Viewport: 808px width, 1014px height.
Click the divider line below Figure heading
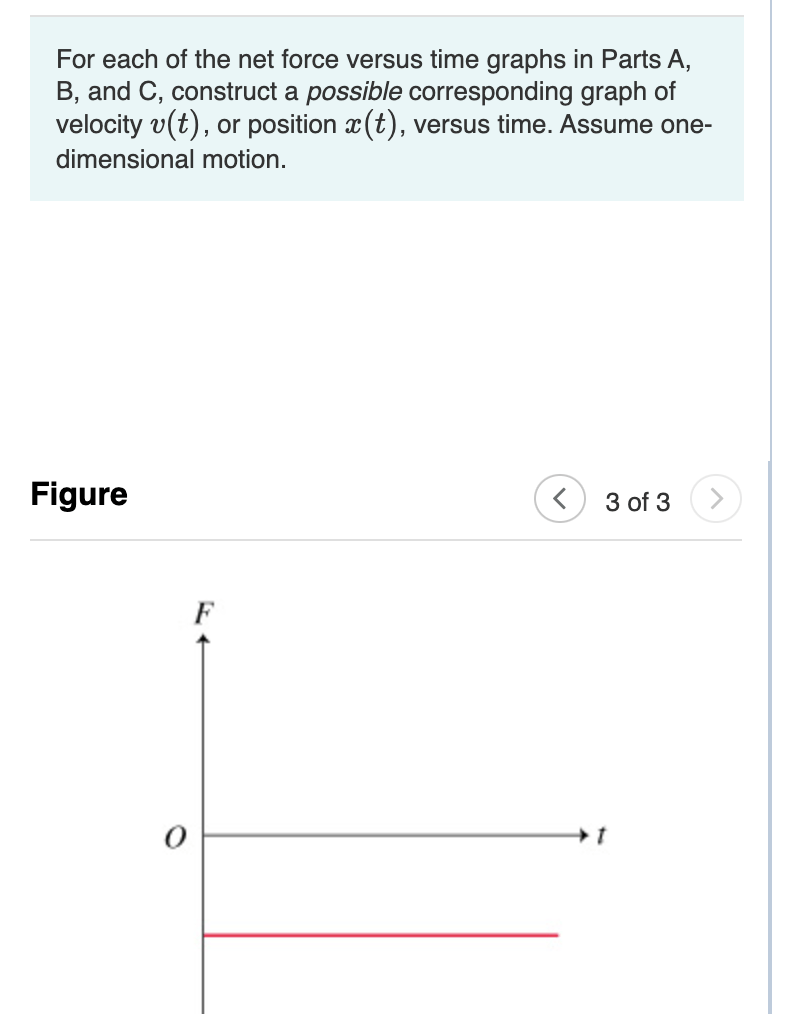(x=386, y=539)
